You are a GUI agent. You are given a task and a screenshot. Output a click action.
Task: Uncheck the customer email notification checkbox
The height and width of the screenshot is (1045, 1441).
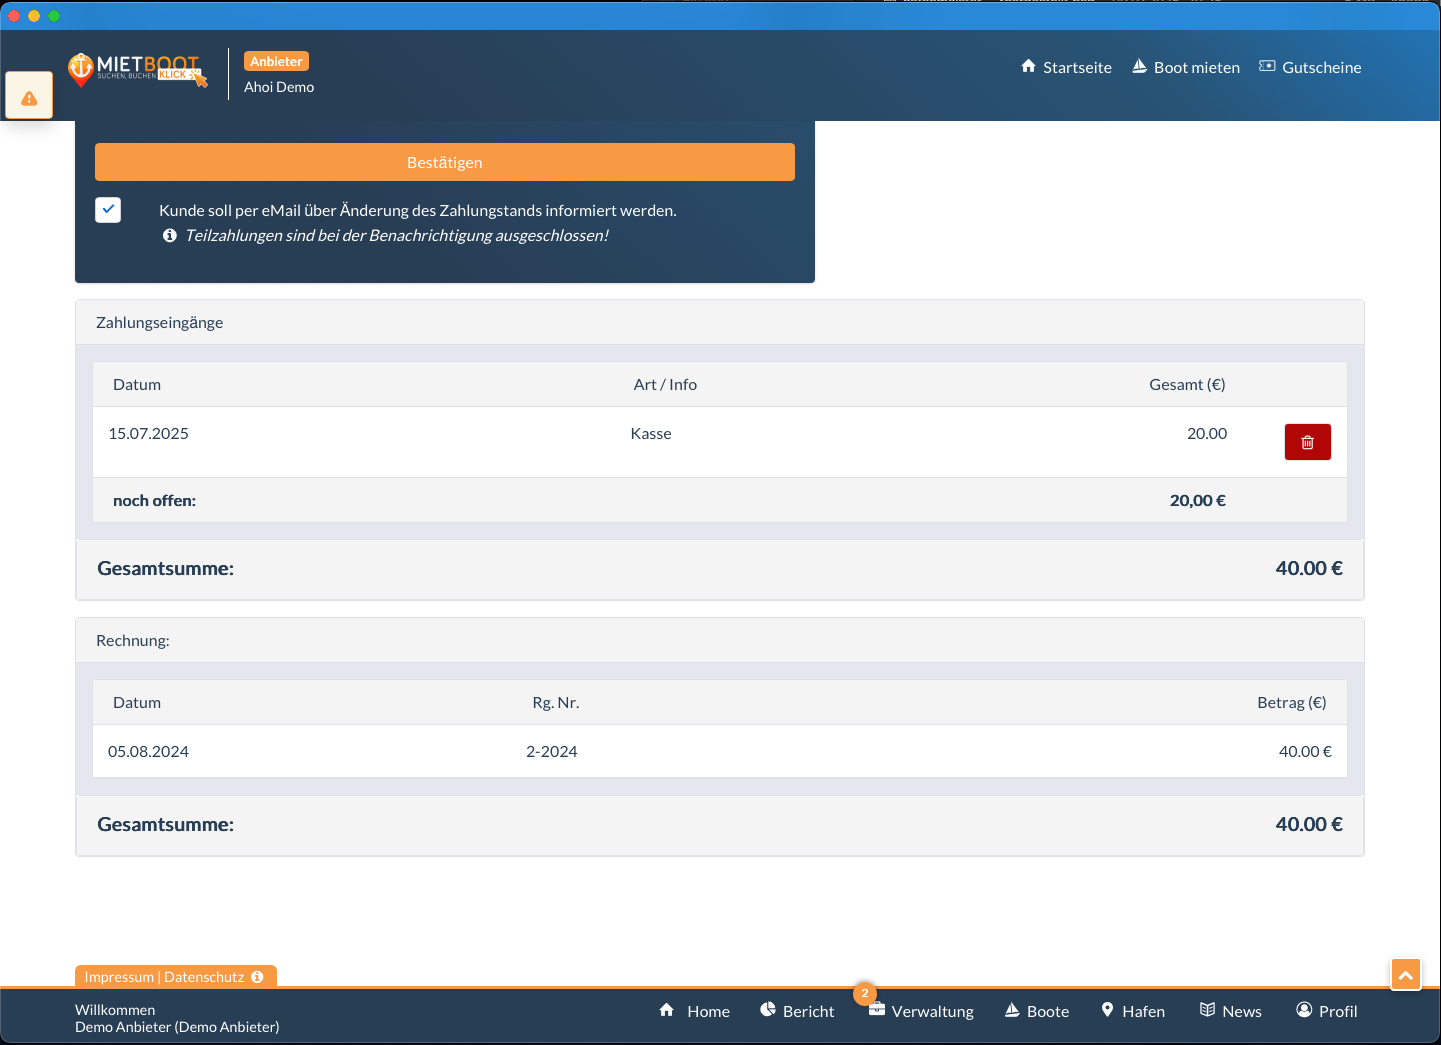click(x=108, y=210)
